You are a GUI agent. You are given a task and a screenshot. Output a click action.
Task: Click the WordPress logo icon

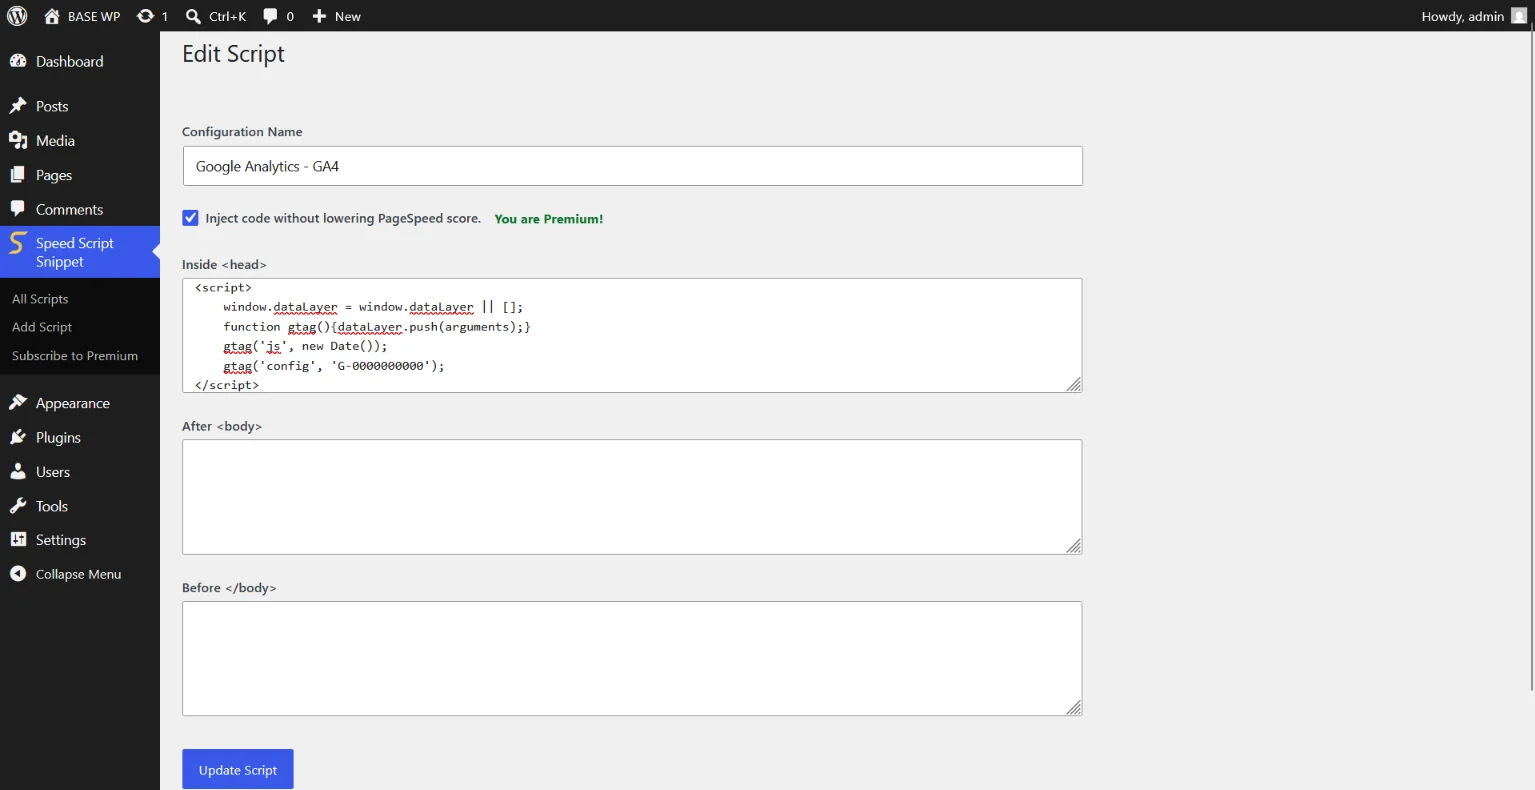(17, 16)
